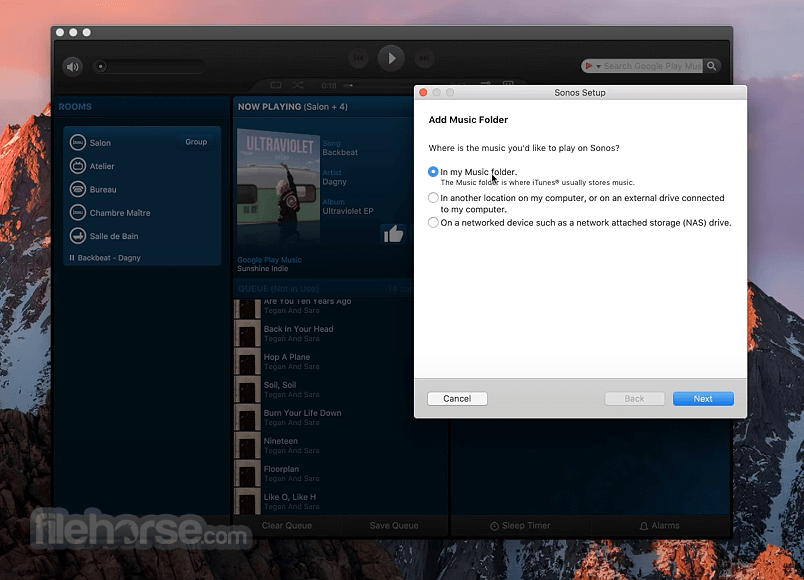Select Like O, Like H in the queue
Viewport: 804px width, 580px height.
tap(341, 501)
